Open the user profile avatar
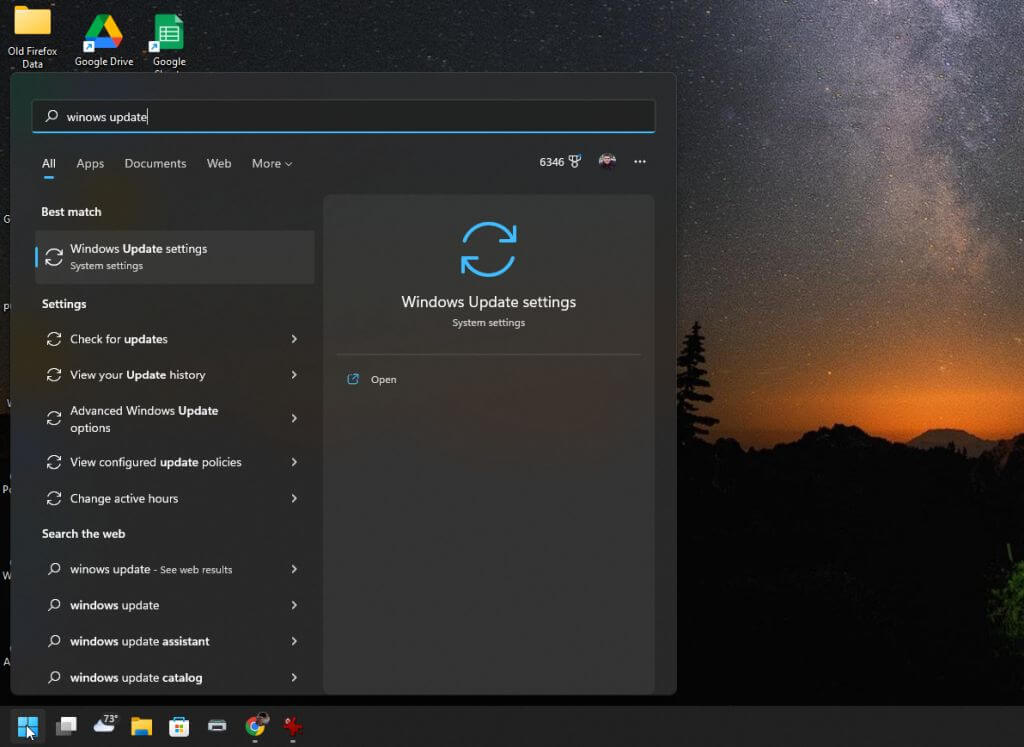Viewport: 1024px width, 747px height. [x=607, y=162]
